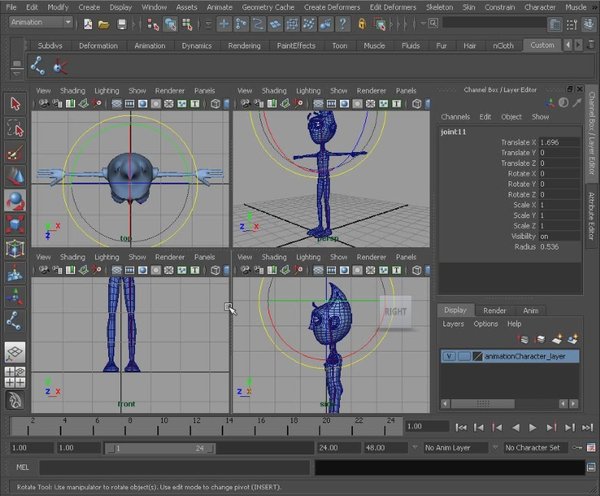The width and height of the screenshot is (600, 496).
Task: Toggle V visibility of animationCharacter_layer
Action: click(449, 355)
